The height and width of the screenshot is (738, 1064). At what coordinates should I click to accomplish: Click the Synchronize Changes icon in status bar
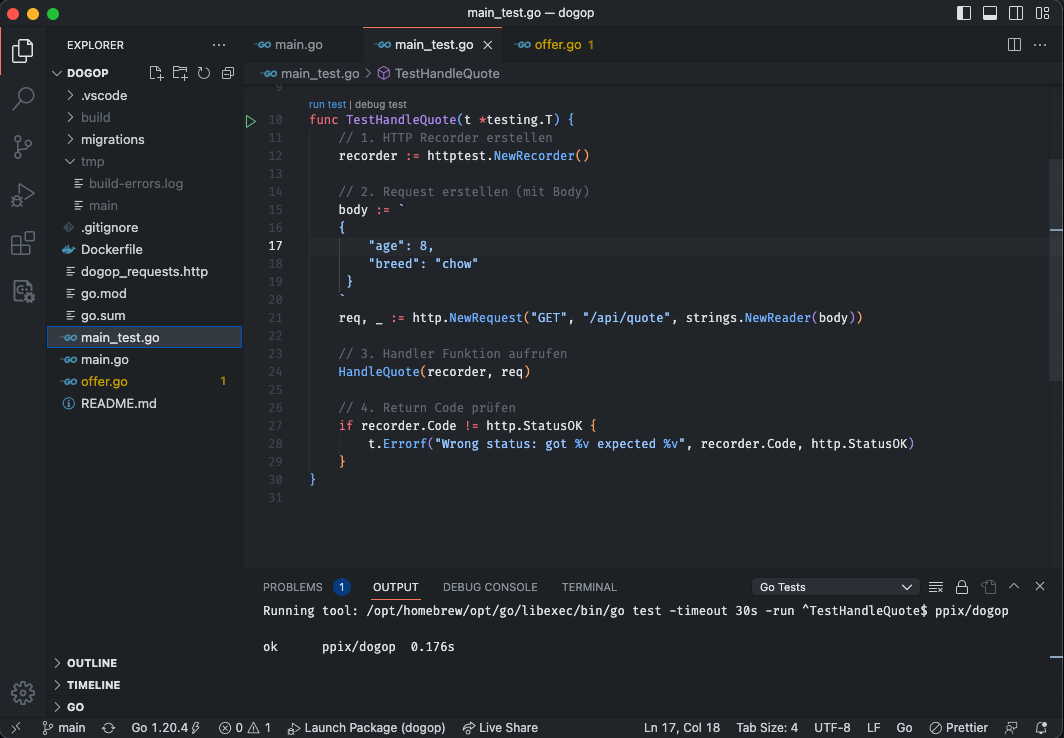(109, 728)
